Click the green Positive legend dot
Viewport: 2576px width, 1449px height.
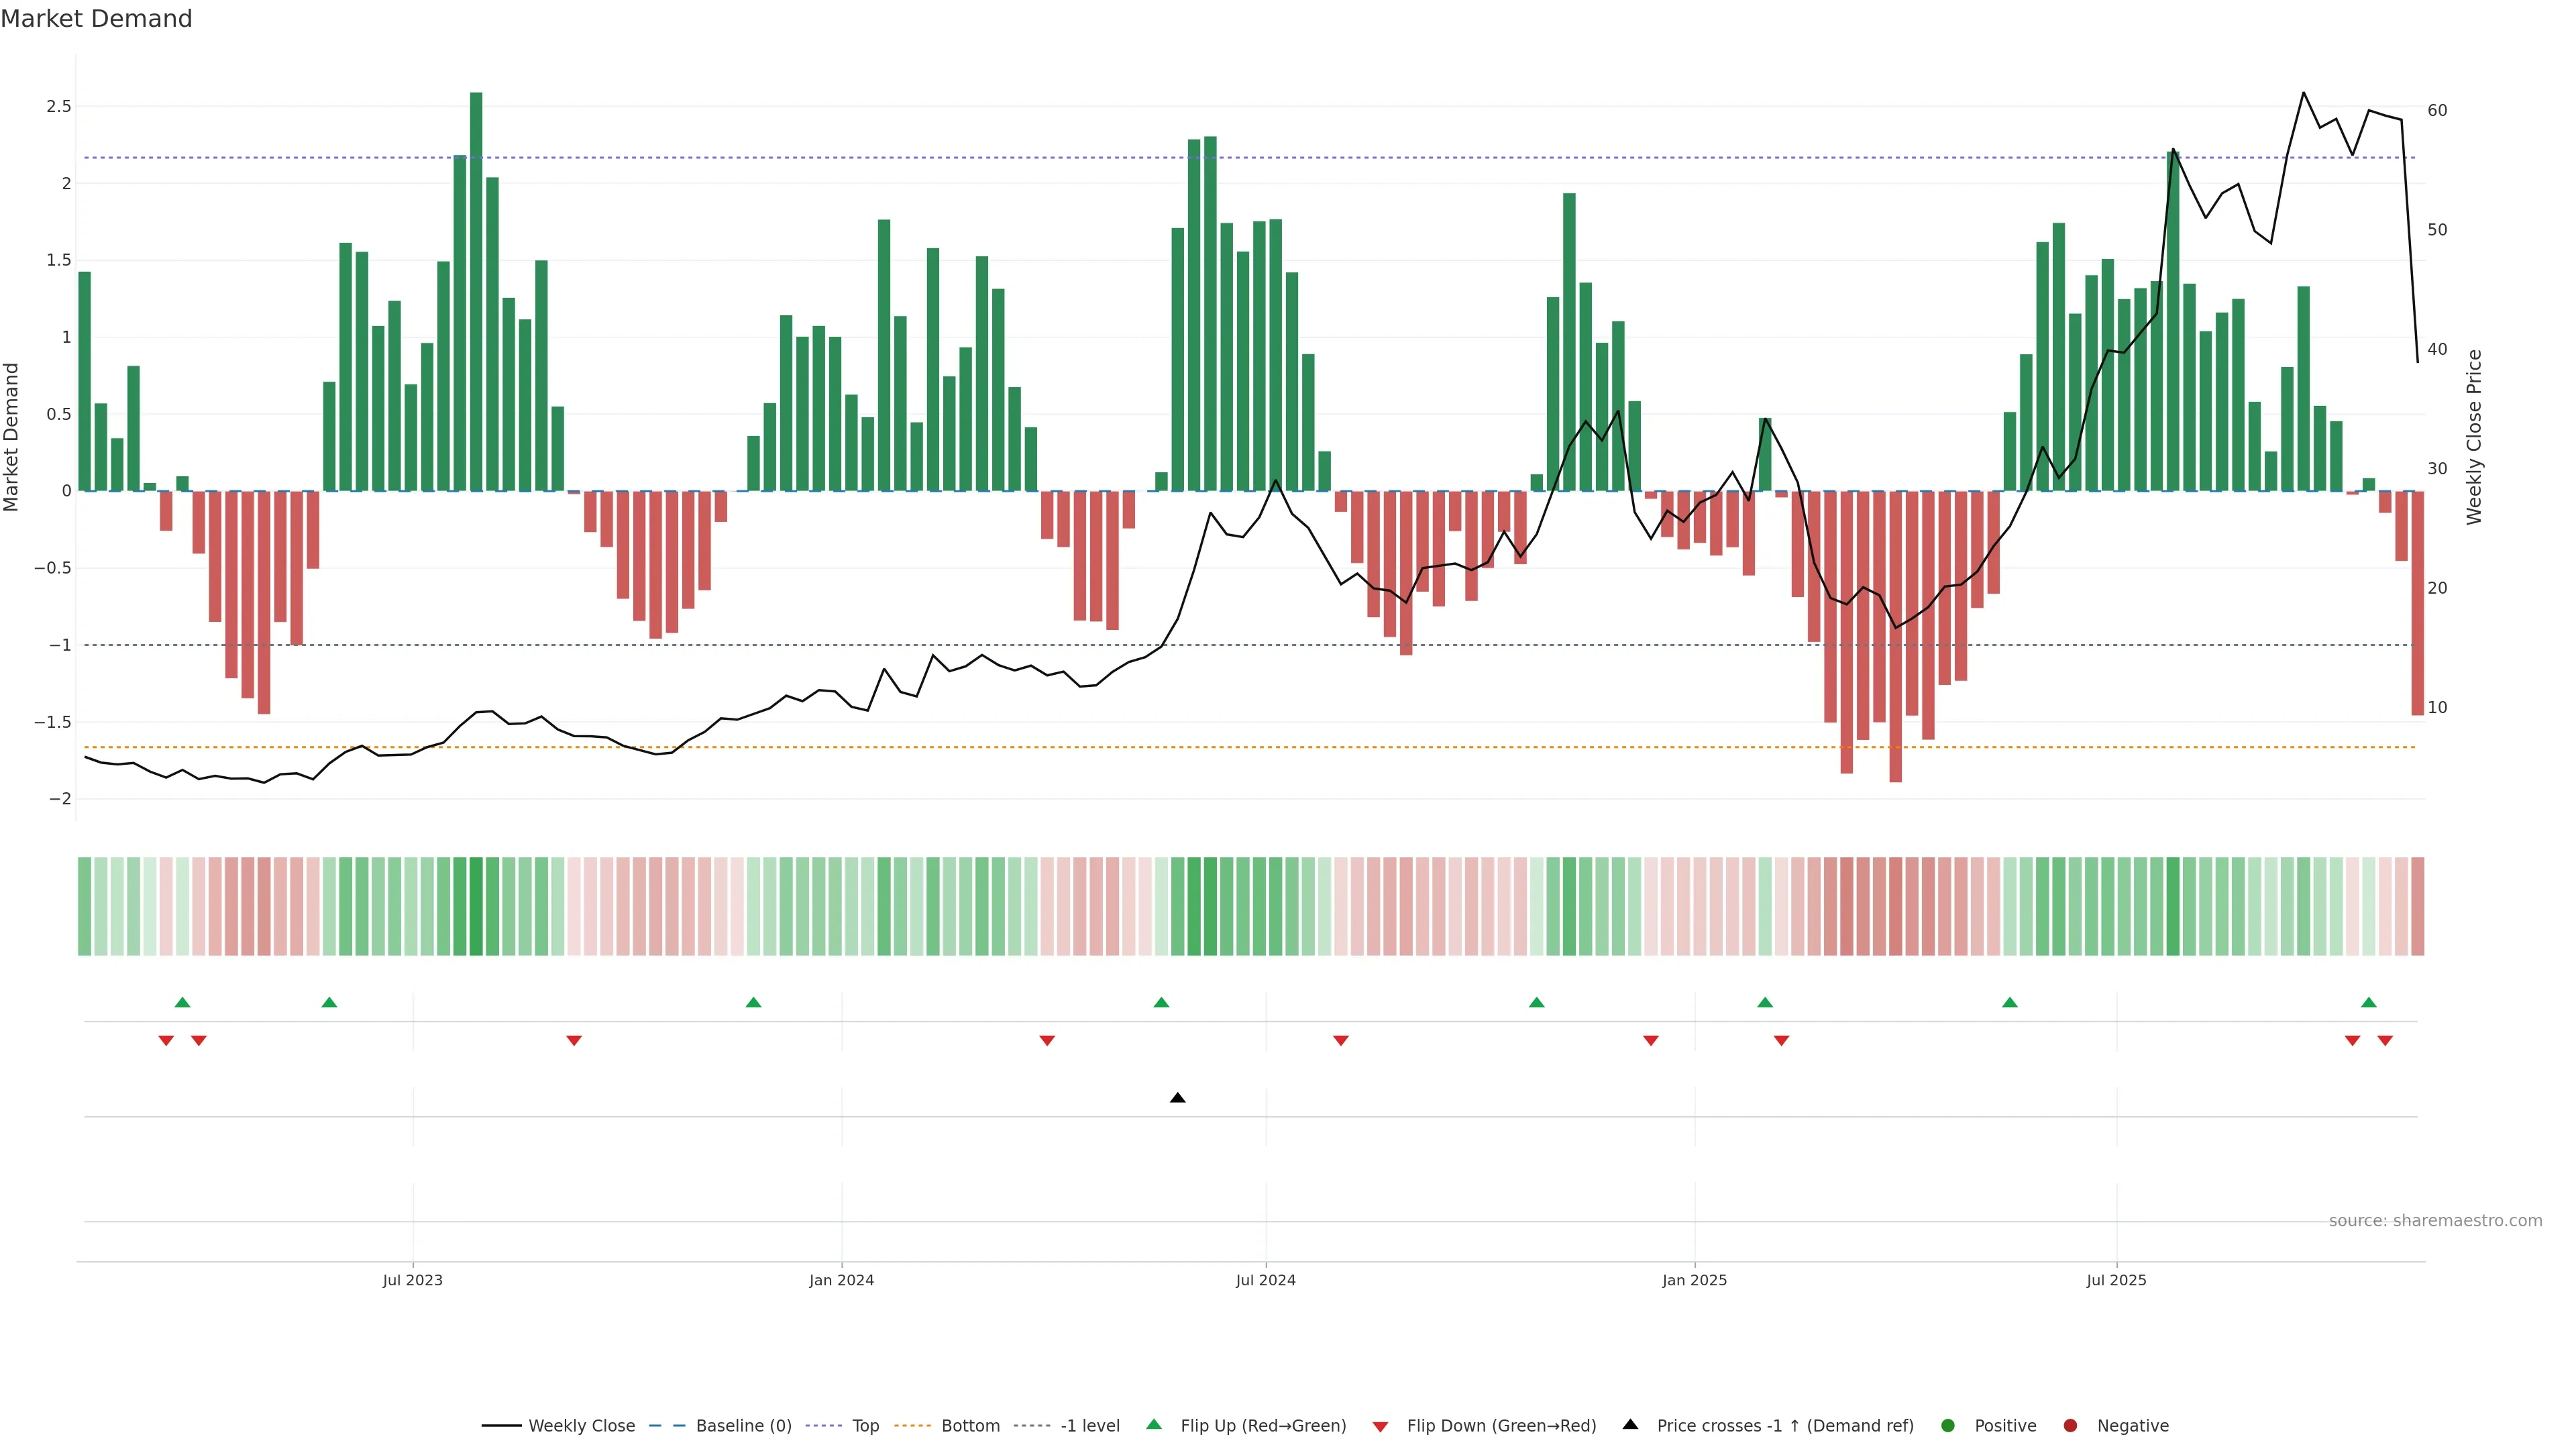point(1947,1426)
